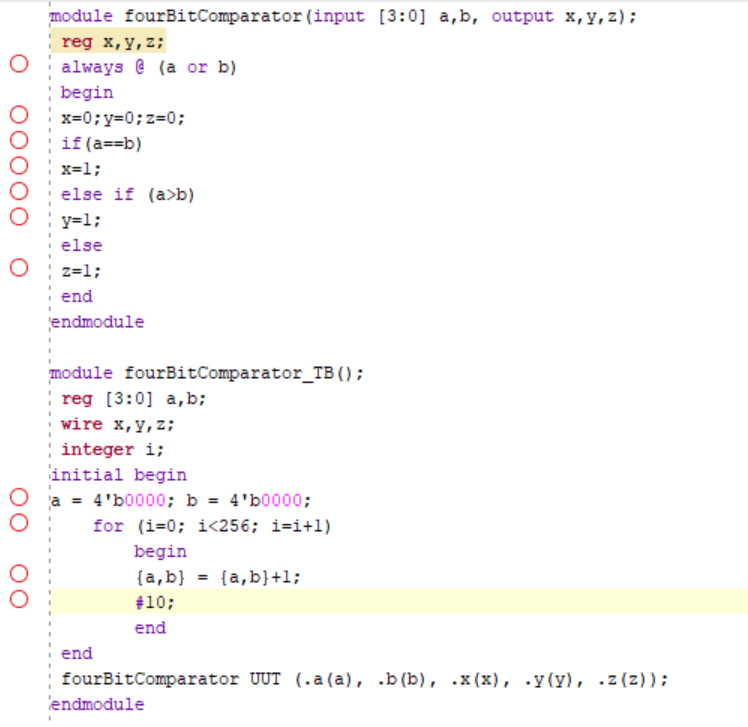
Task: Toggle breakpoint beside 'a = 4'b0000; b = 4'b0000;'
Action: [x=18, y=500]
